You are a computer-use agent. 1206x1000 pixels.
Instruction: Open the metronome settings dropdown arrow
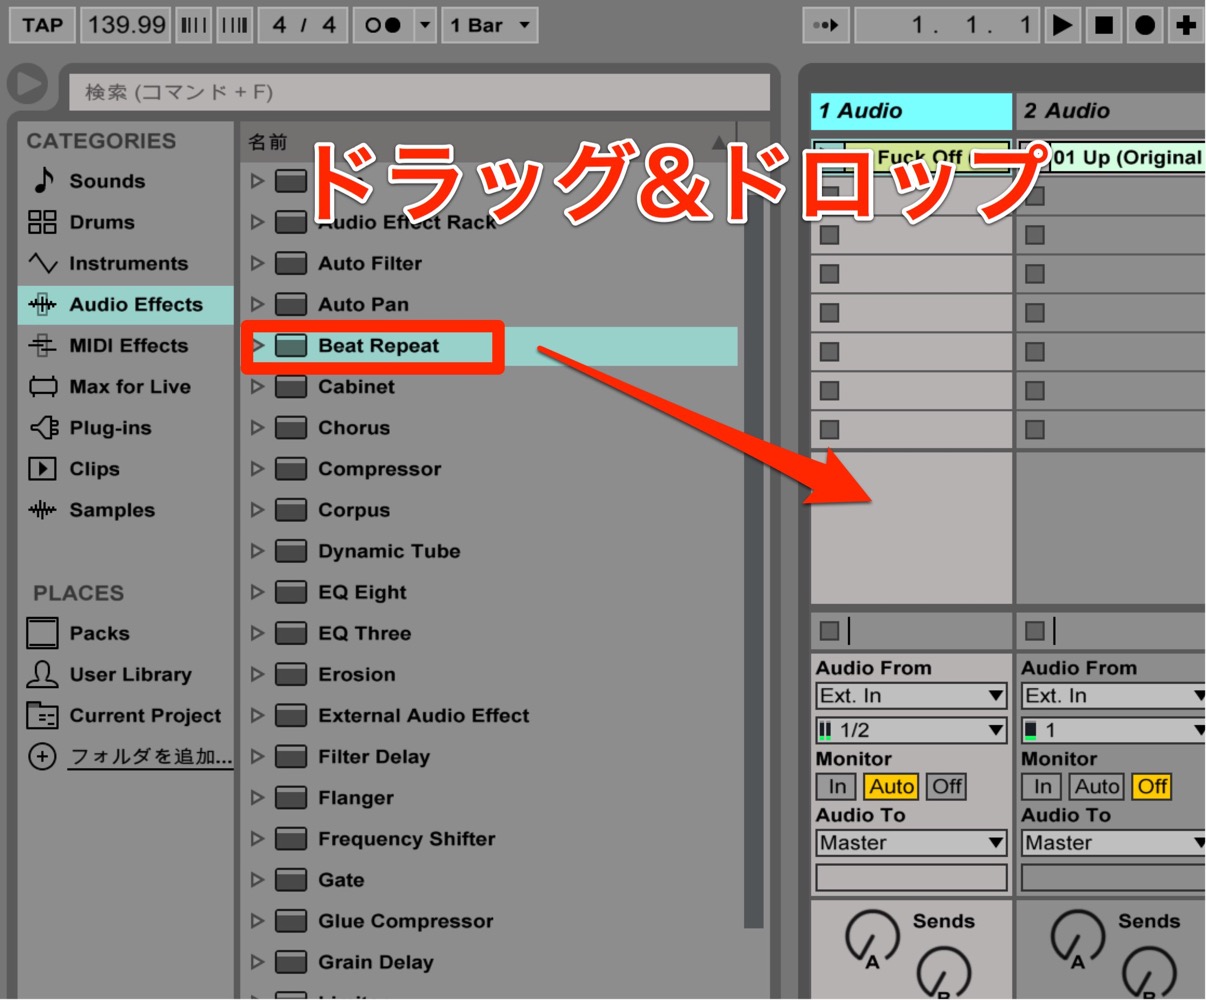(x=425, y=25)
